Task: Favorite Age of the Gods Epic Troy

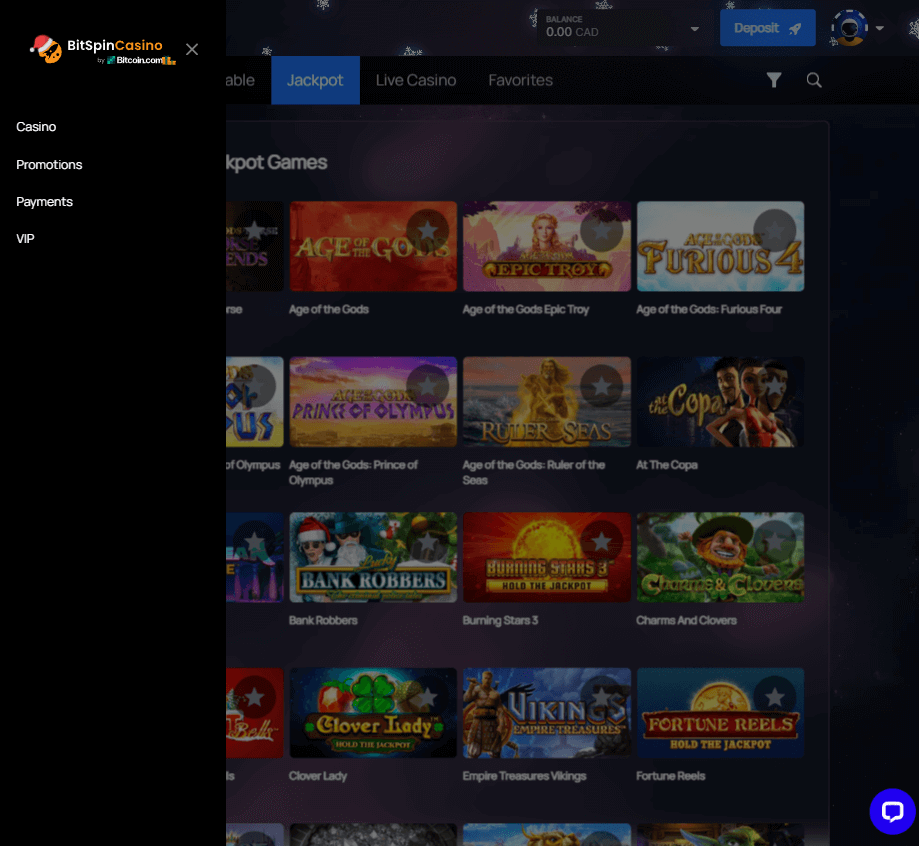Action: point(601,230)
